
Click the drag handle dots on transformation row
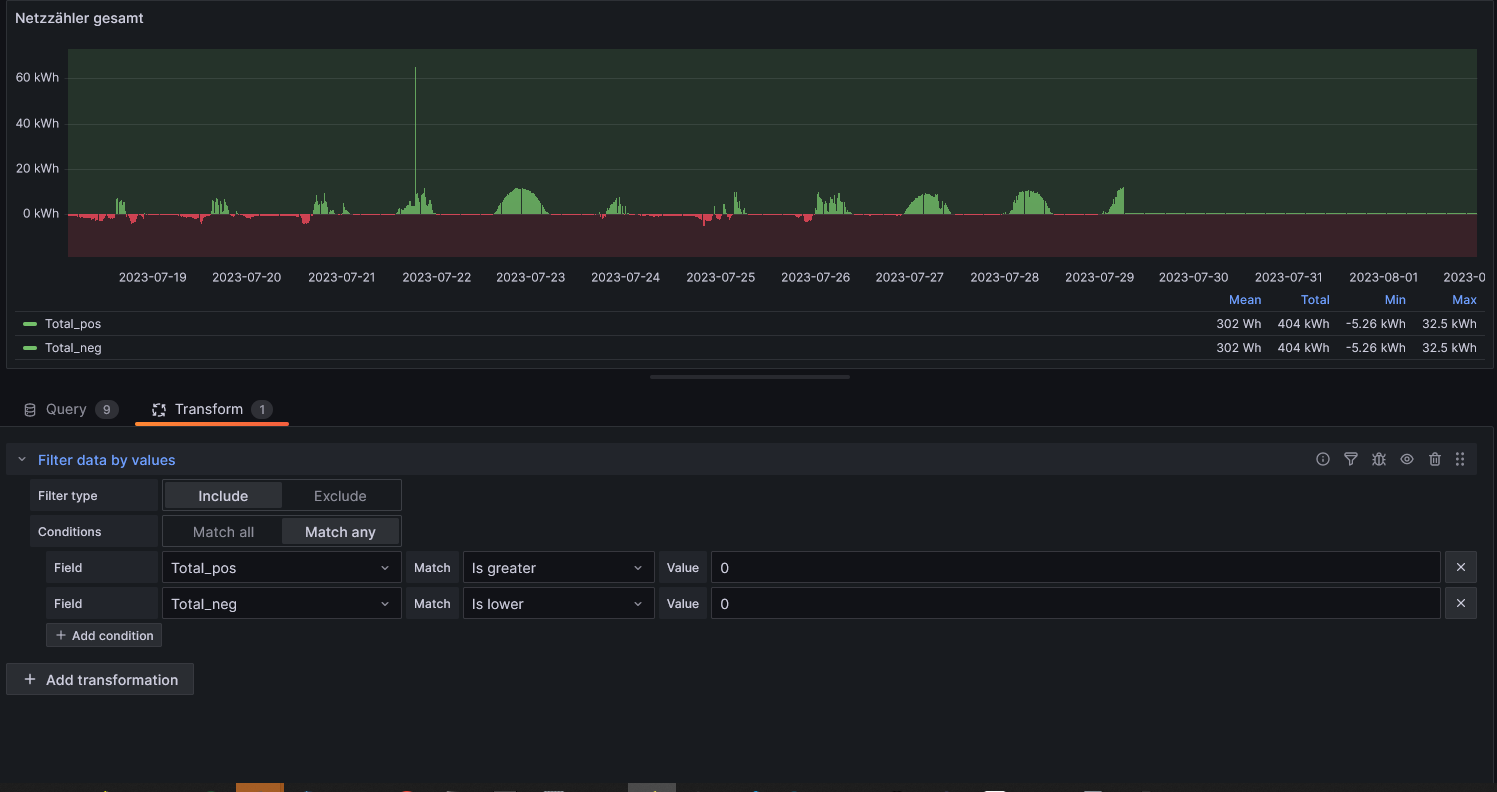(1460, 460)
